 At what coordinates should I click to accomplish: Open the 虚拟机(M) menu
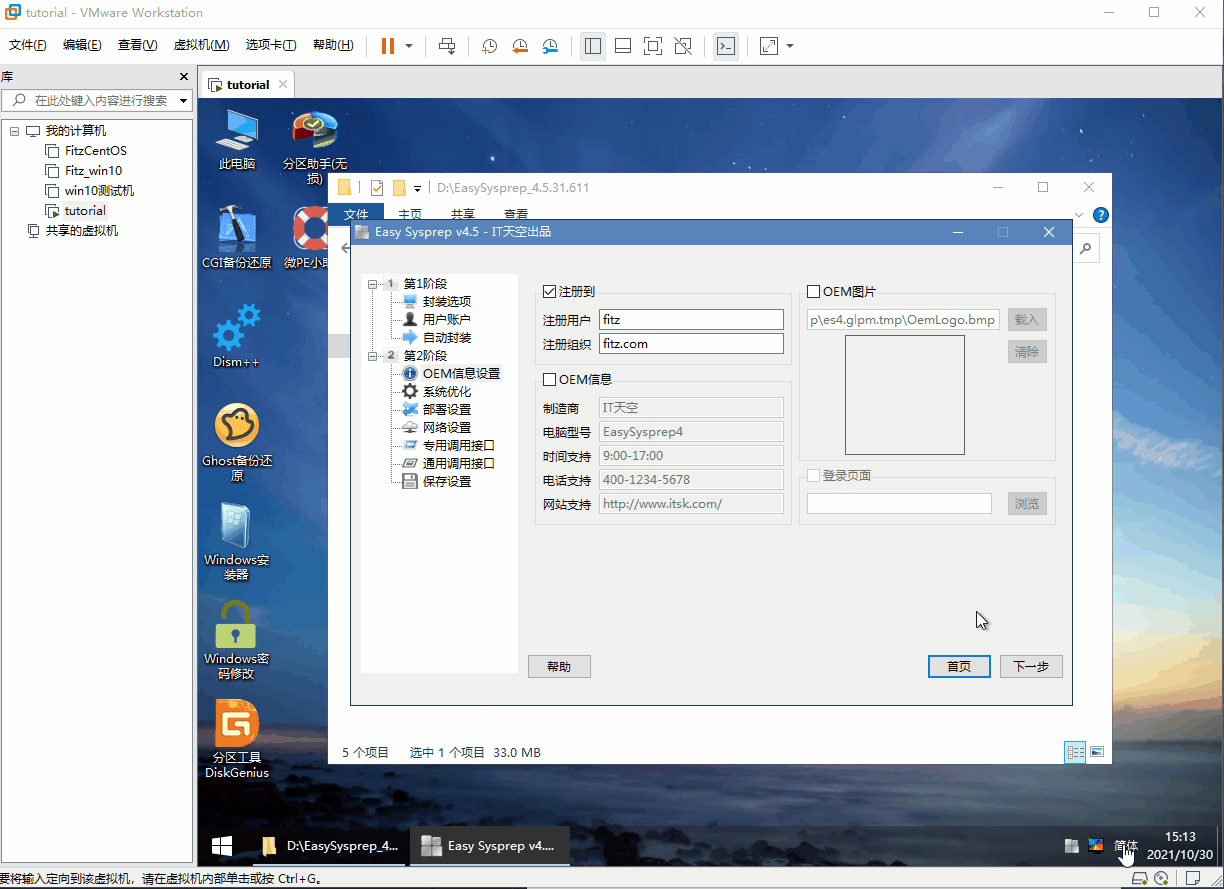(201, 45)
